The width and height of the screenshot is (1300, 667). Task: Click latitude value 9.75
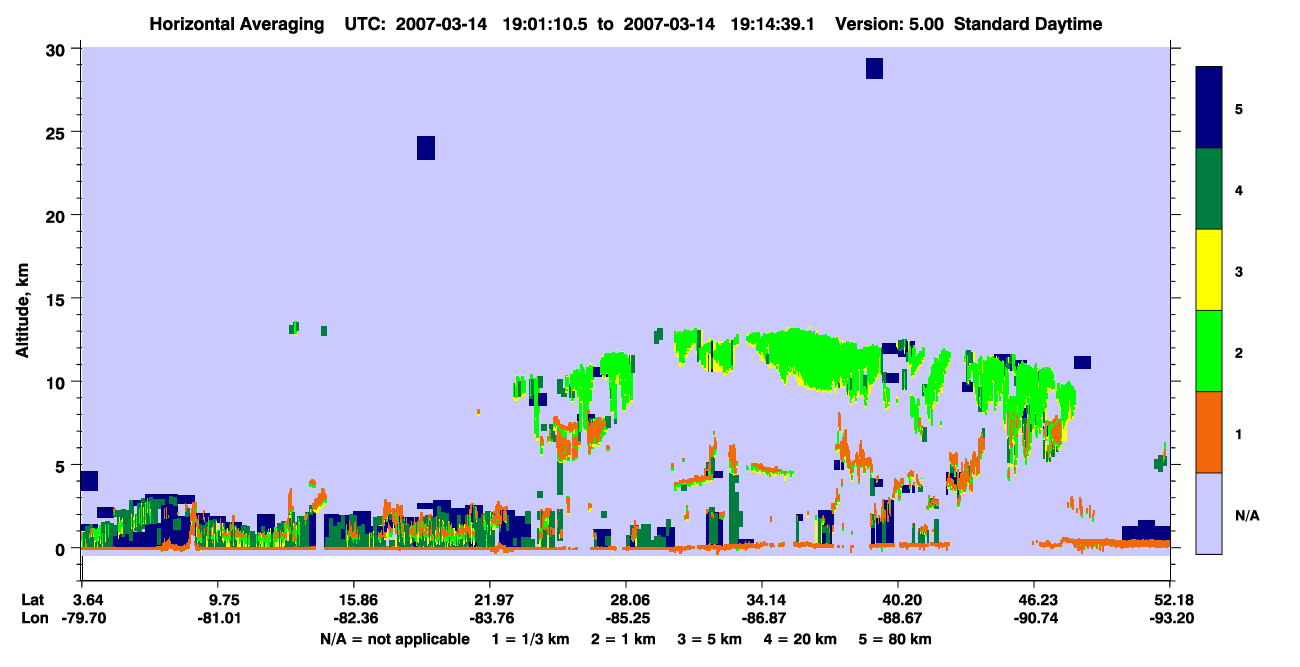coord(222,600)
